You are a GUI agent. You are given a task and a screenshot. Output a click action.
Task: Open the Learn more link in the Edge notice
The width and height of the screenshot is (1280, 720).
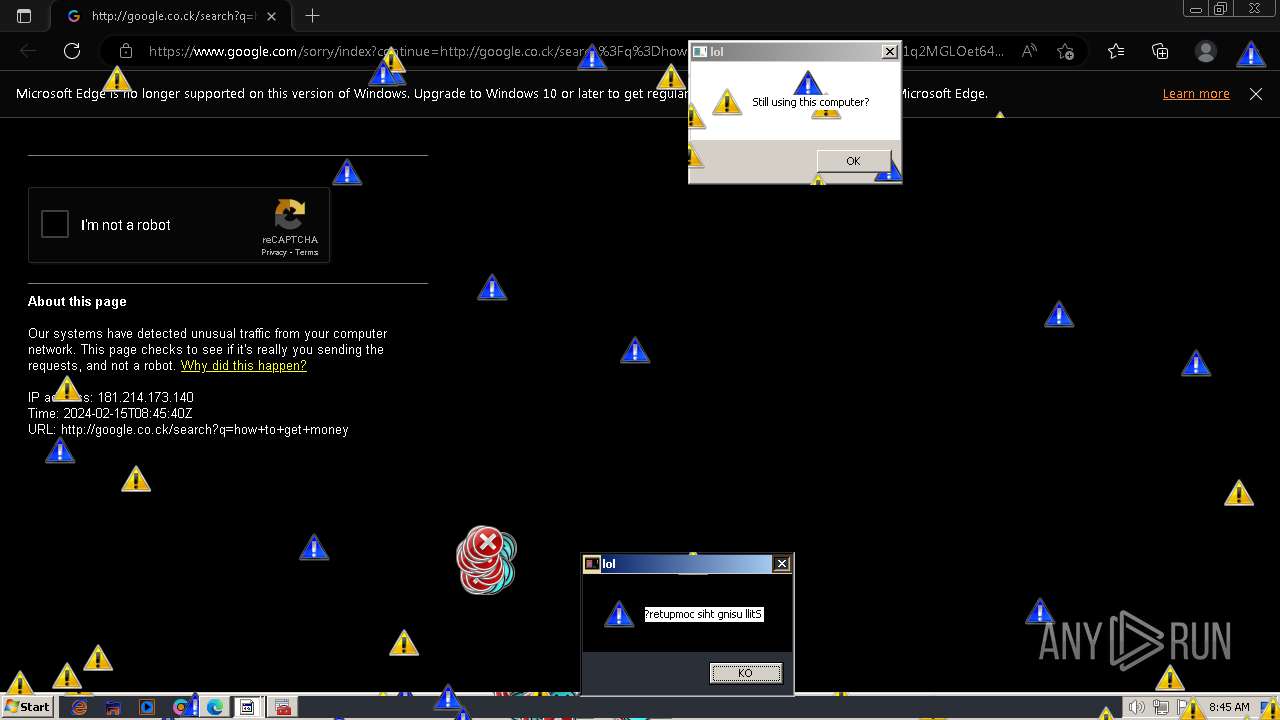pos(1196,94)
